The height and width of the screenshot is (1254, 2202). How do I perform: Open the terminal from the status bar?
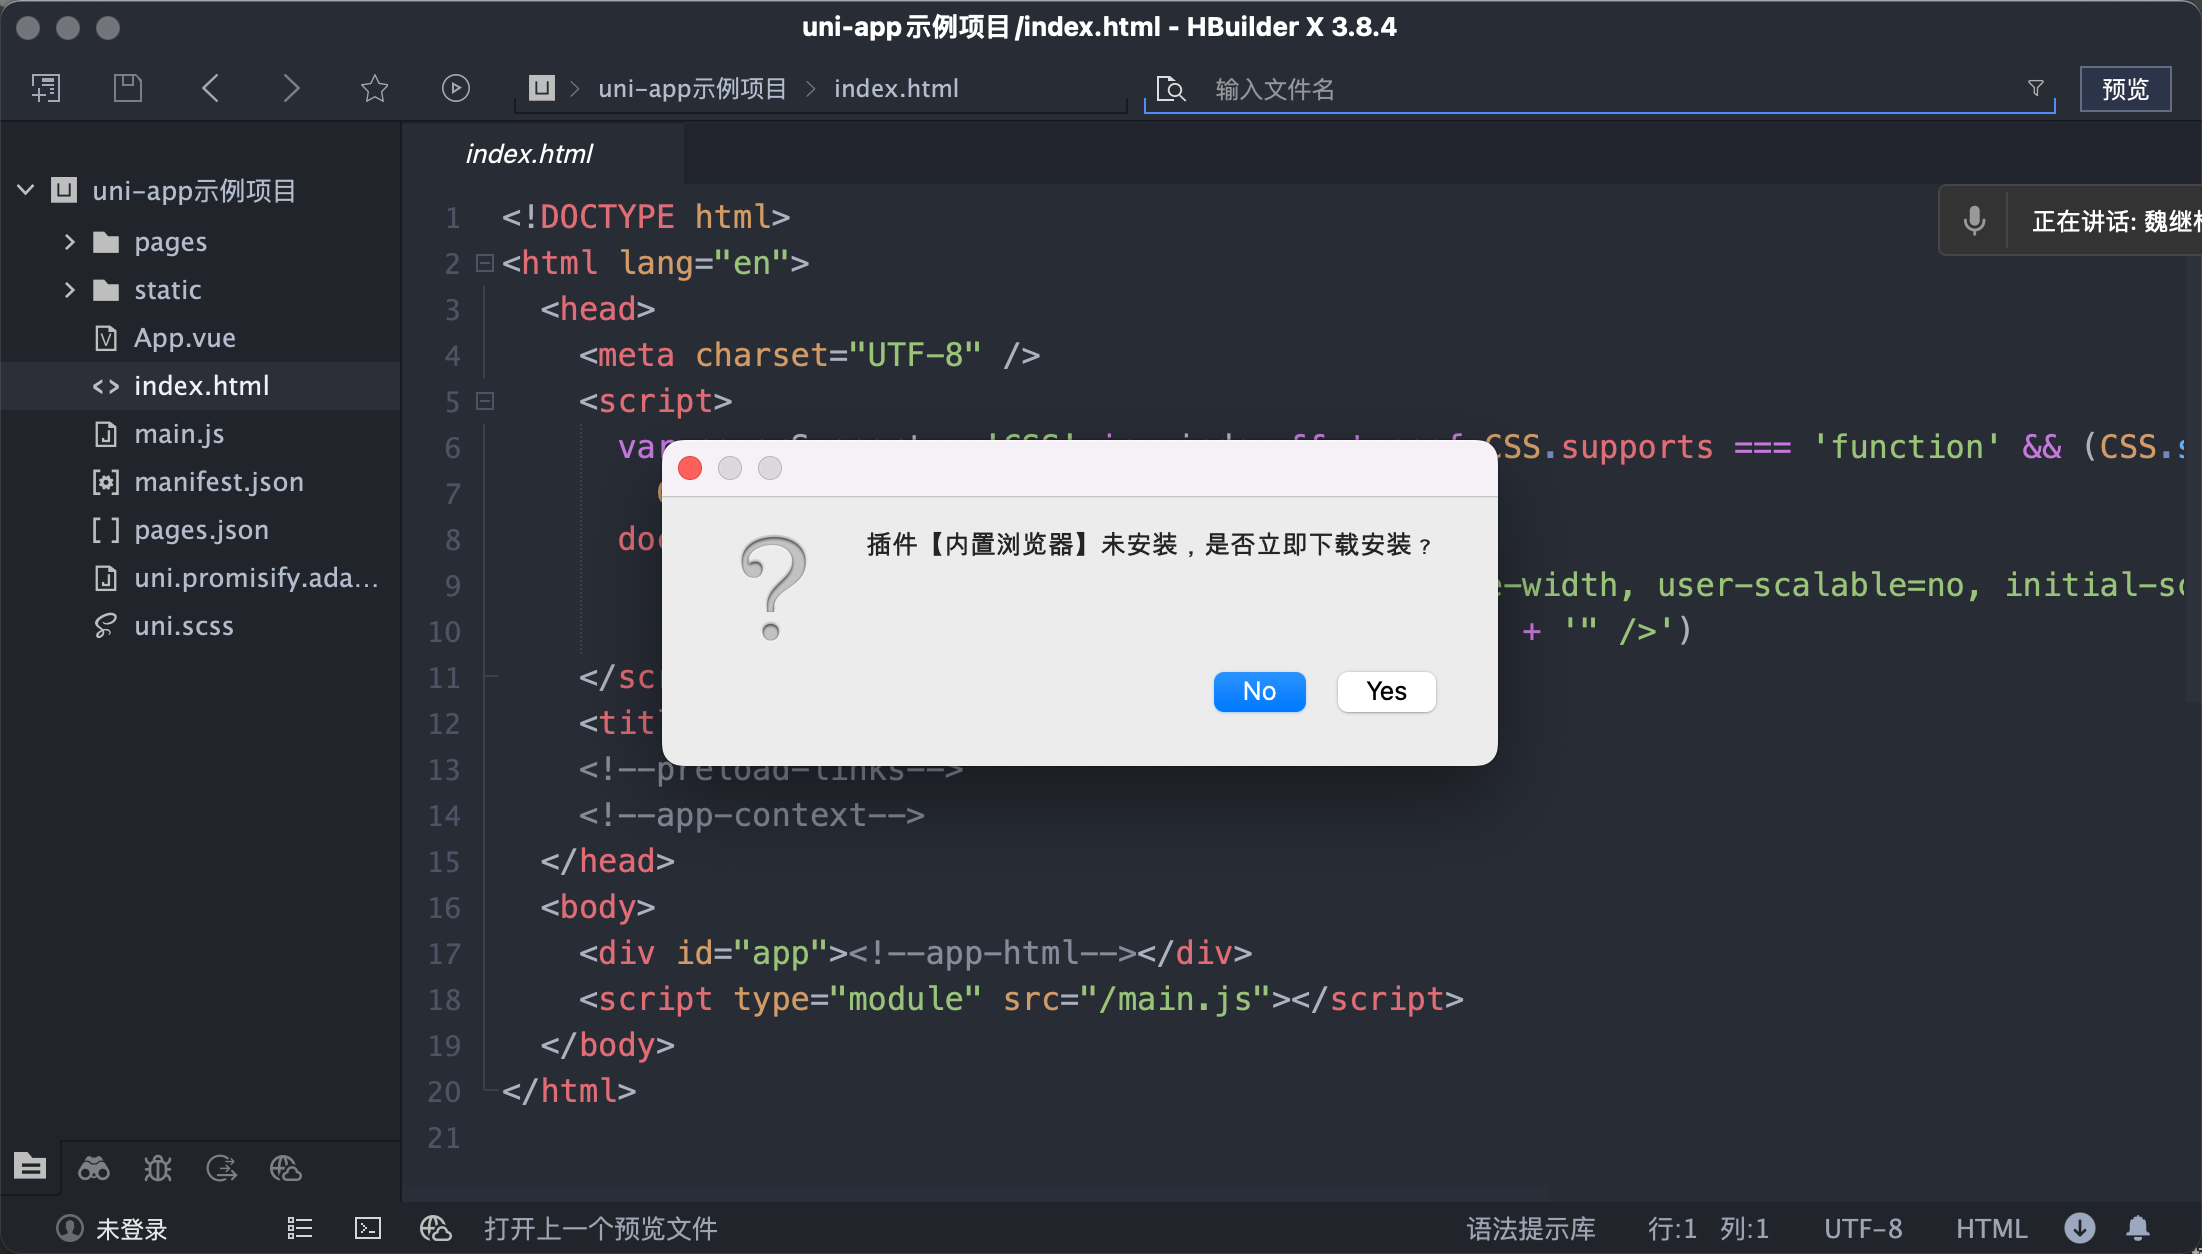coord(368,1228)
